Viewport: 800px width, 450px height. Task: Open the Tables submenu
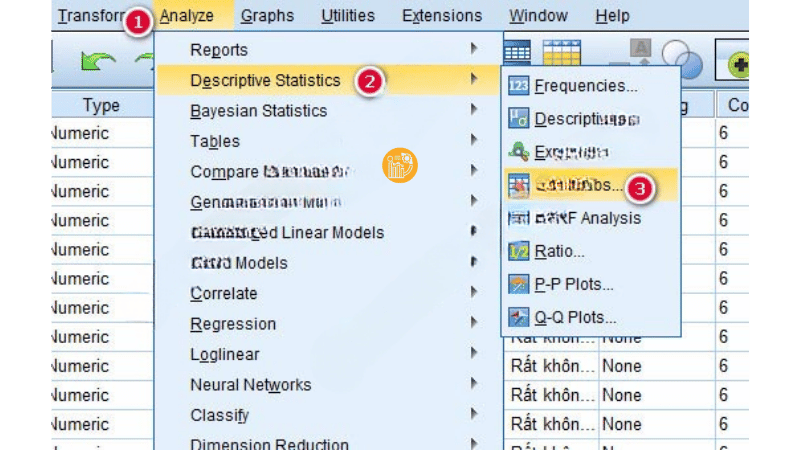click(328, 141)
